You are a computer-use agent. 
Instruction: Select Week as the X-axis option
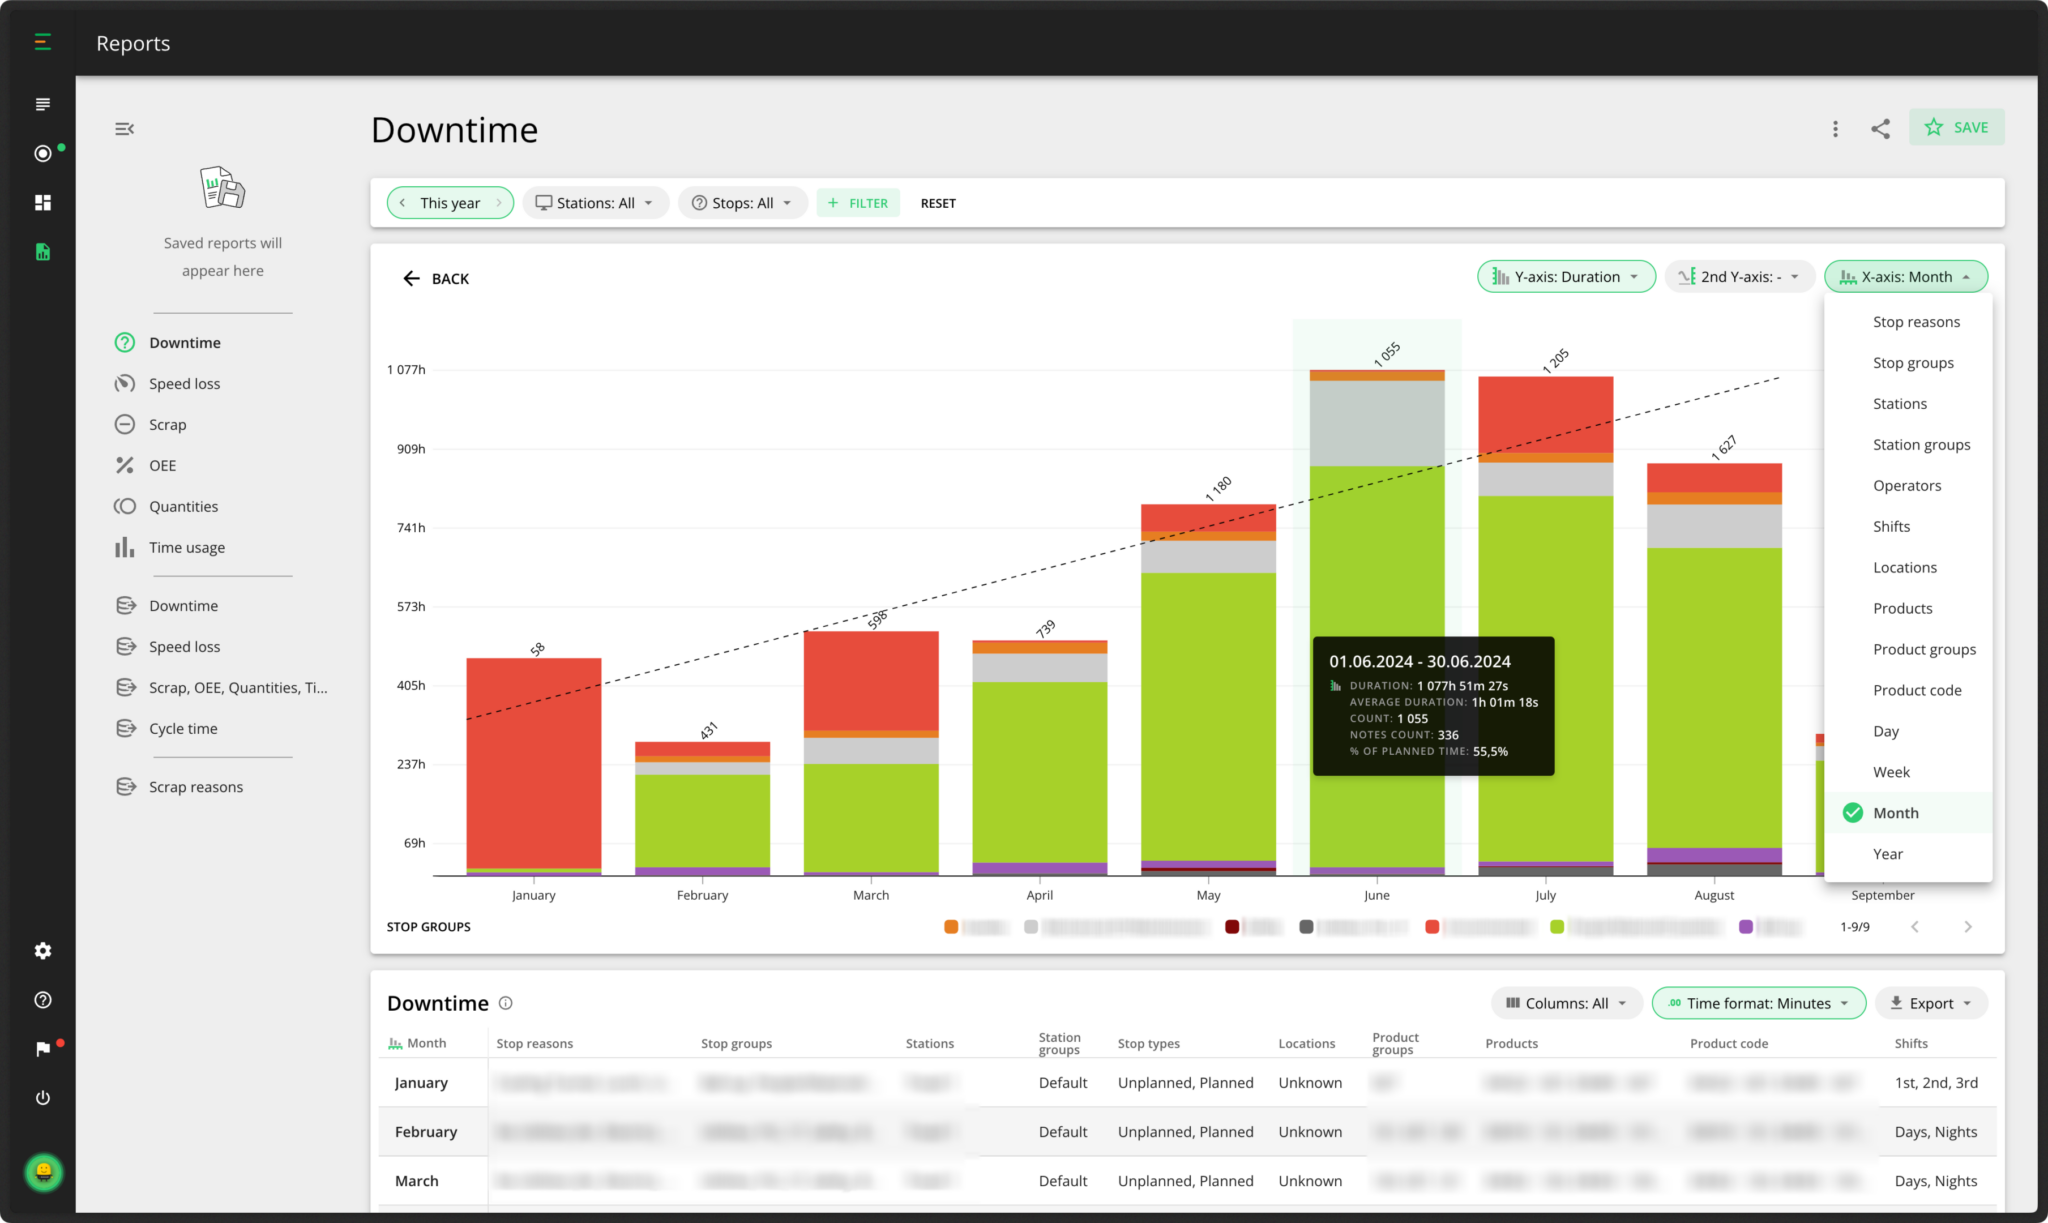[1891, 771]
